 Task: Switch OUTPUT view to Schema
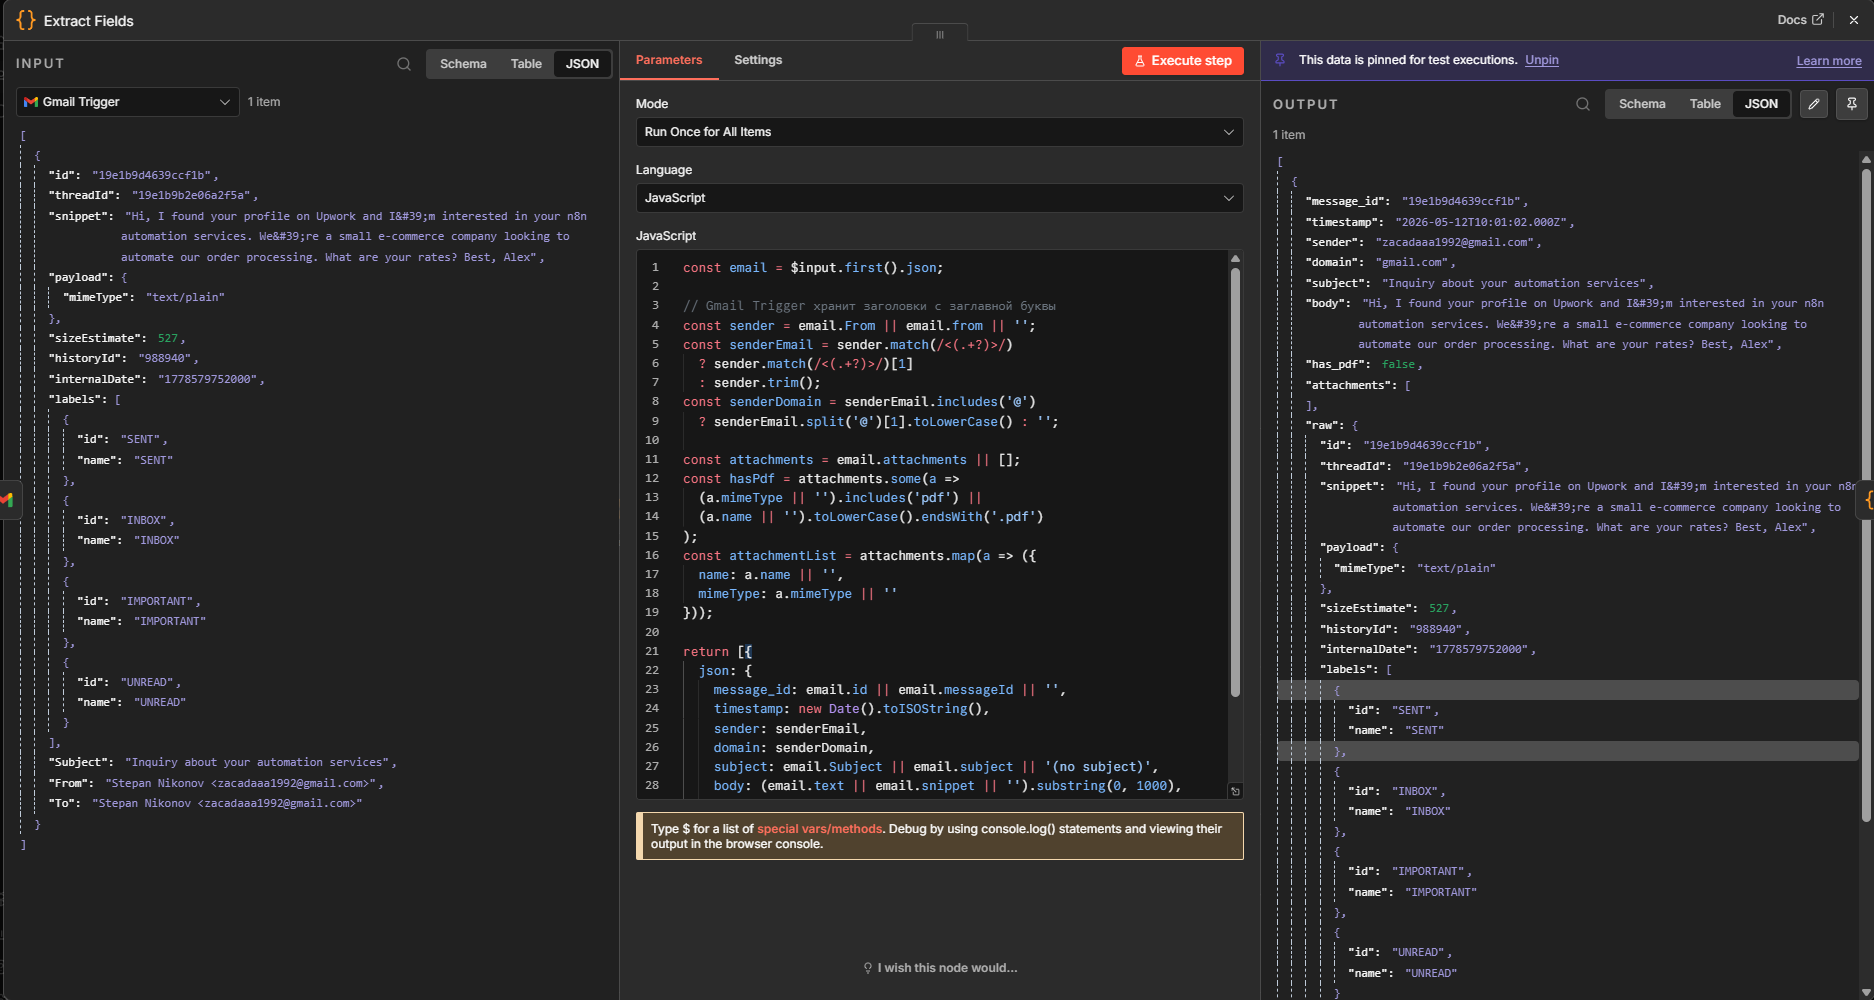point(1642,104)
